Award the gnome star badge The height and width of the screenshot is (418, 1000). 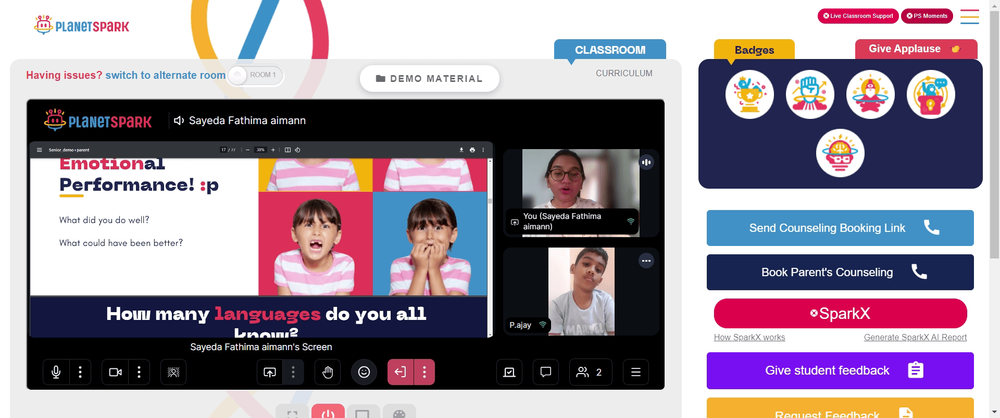870,94
